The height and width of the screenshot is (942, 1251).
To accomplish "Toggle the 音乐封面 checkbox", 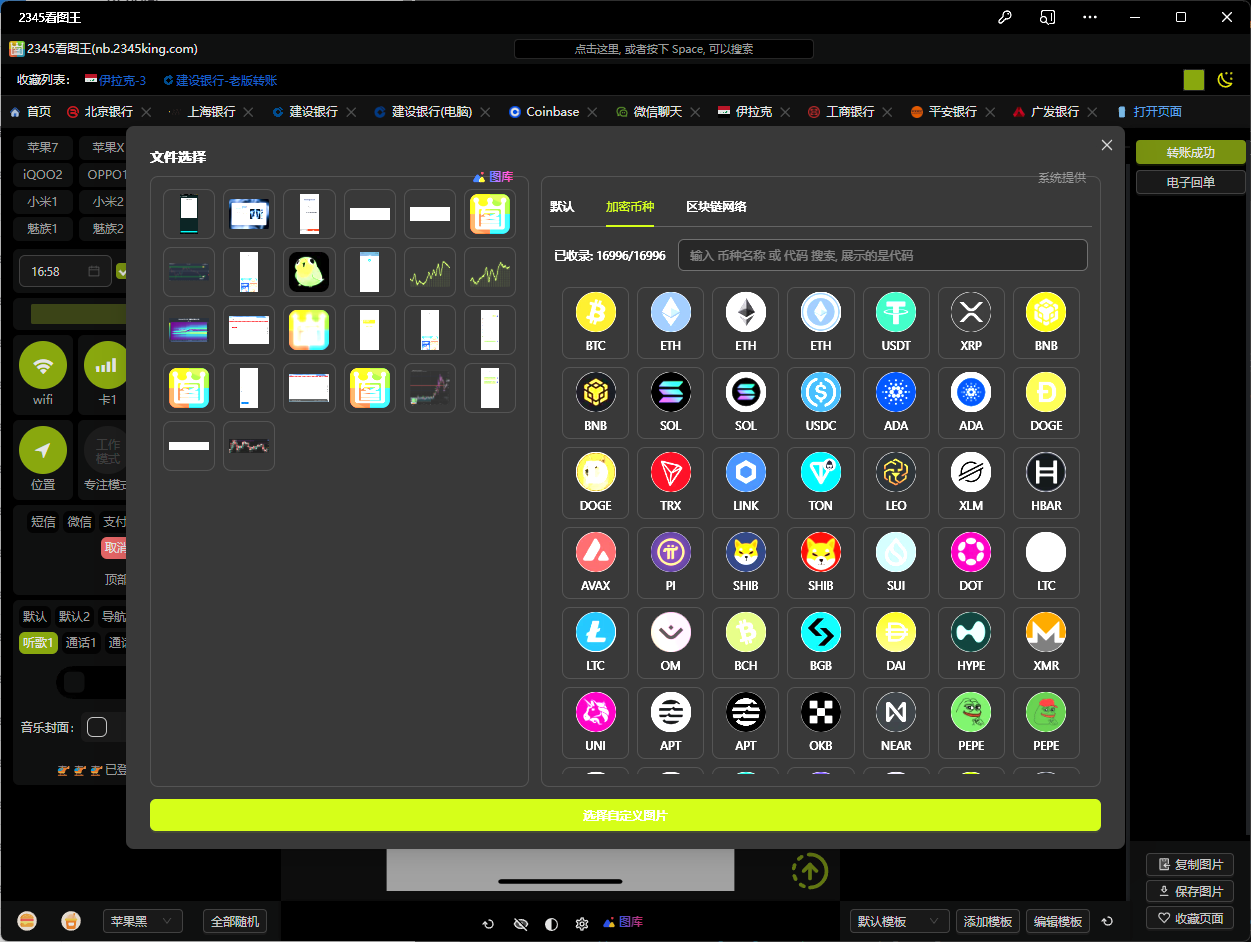I will coord(97,727).
